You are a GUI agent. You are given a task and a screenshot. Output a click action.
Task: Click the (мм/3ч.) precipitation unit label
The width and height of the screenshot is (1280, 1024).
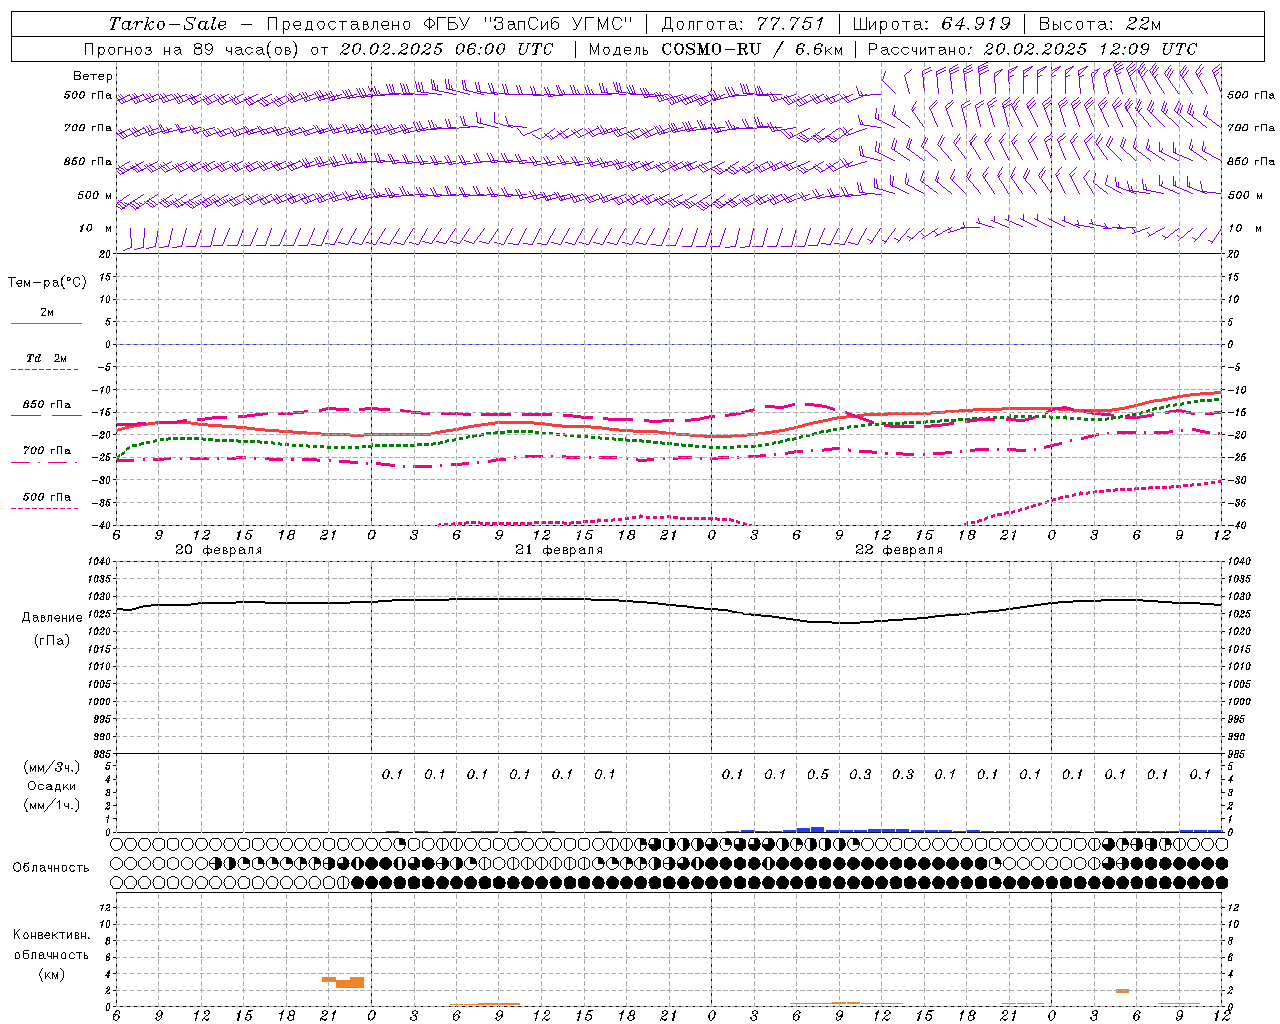point(52,767)
